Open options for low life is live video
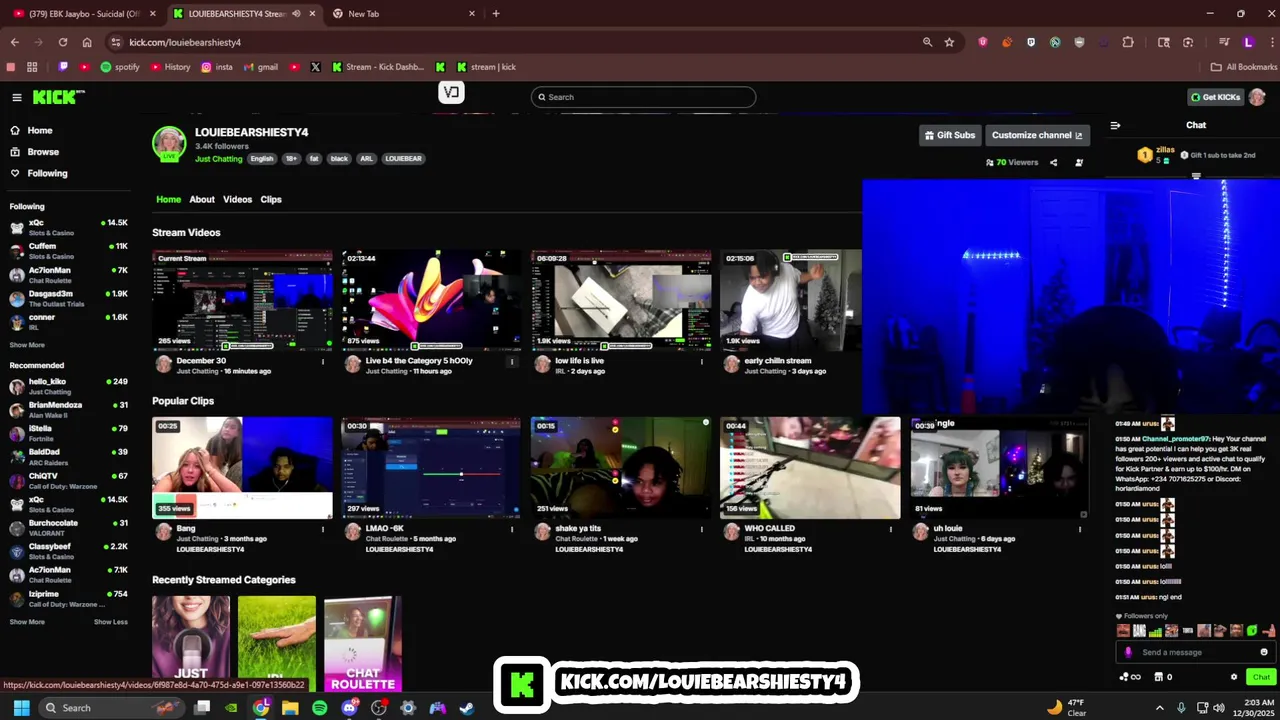This screenshot has height=720, width=1280. pyautogui.click(x=701, y=361)
